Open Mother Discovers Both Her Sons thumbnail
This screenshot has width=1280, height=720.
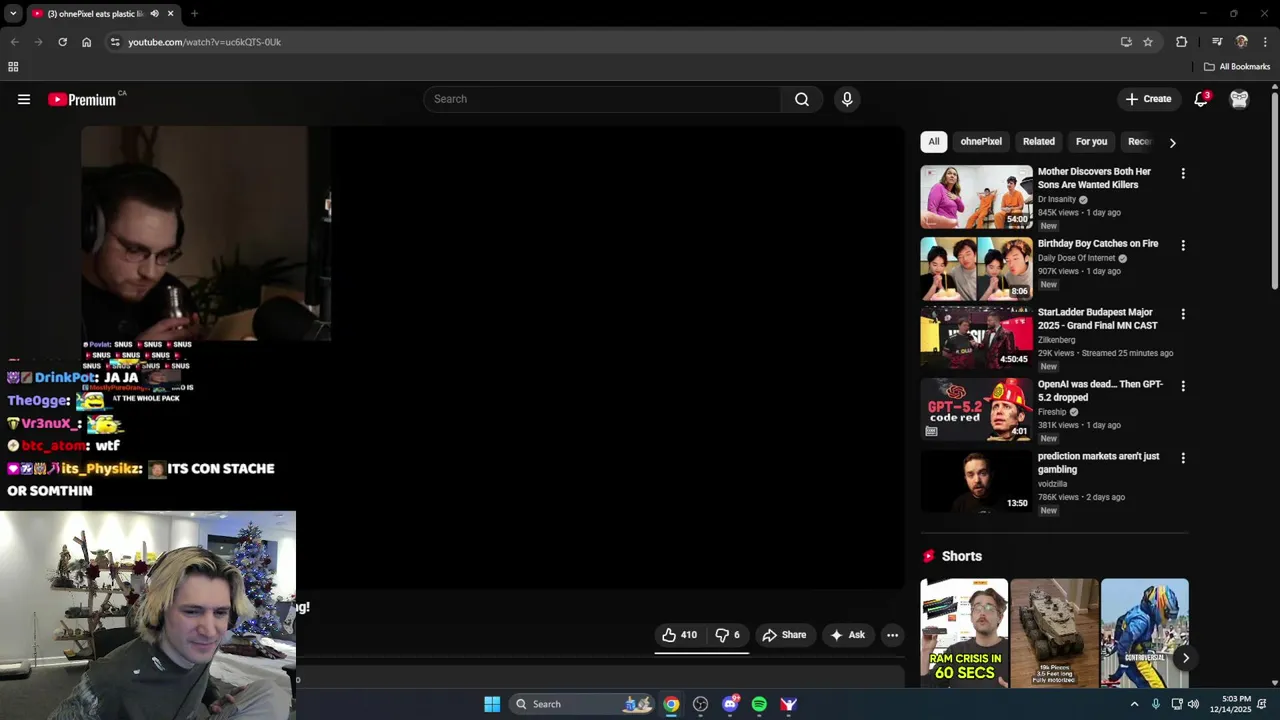(x=976, y=197)
